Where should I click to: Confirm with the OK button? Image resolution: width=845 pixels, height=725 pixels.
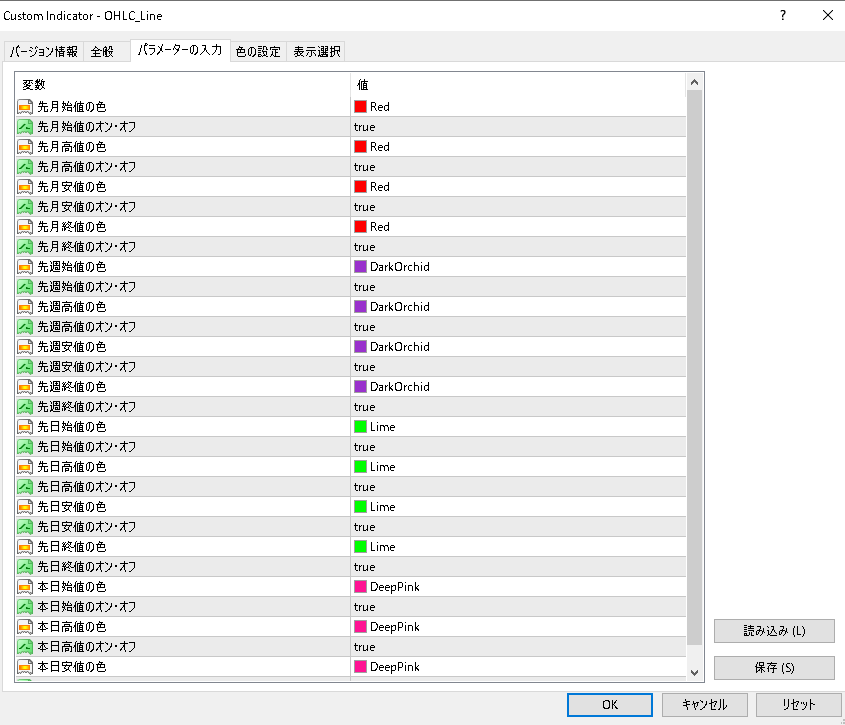click(x=609, y=705)
